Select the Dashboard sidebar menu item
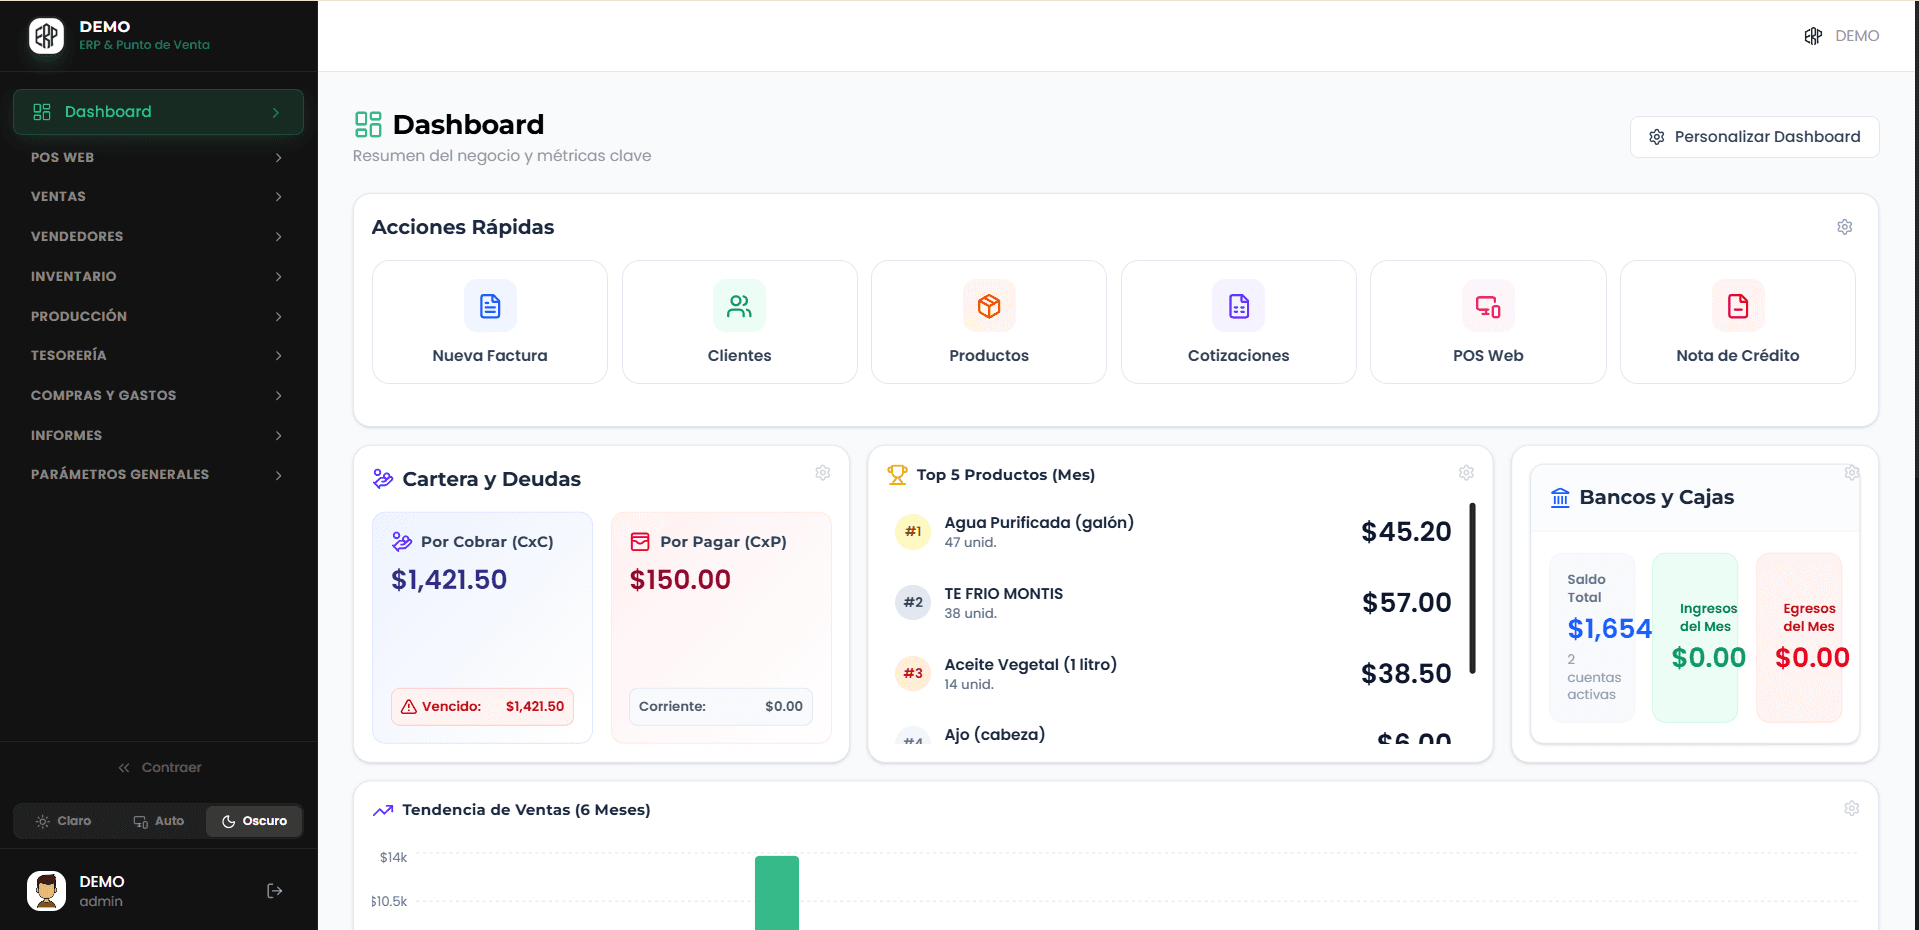This screenshot has width=1919, height=930. coord(158,112)
